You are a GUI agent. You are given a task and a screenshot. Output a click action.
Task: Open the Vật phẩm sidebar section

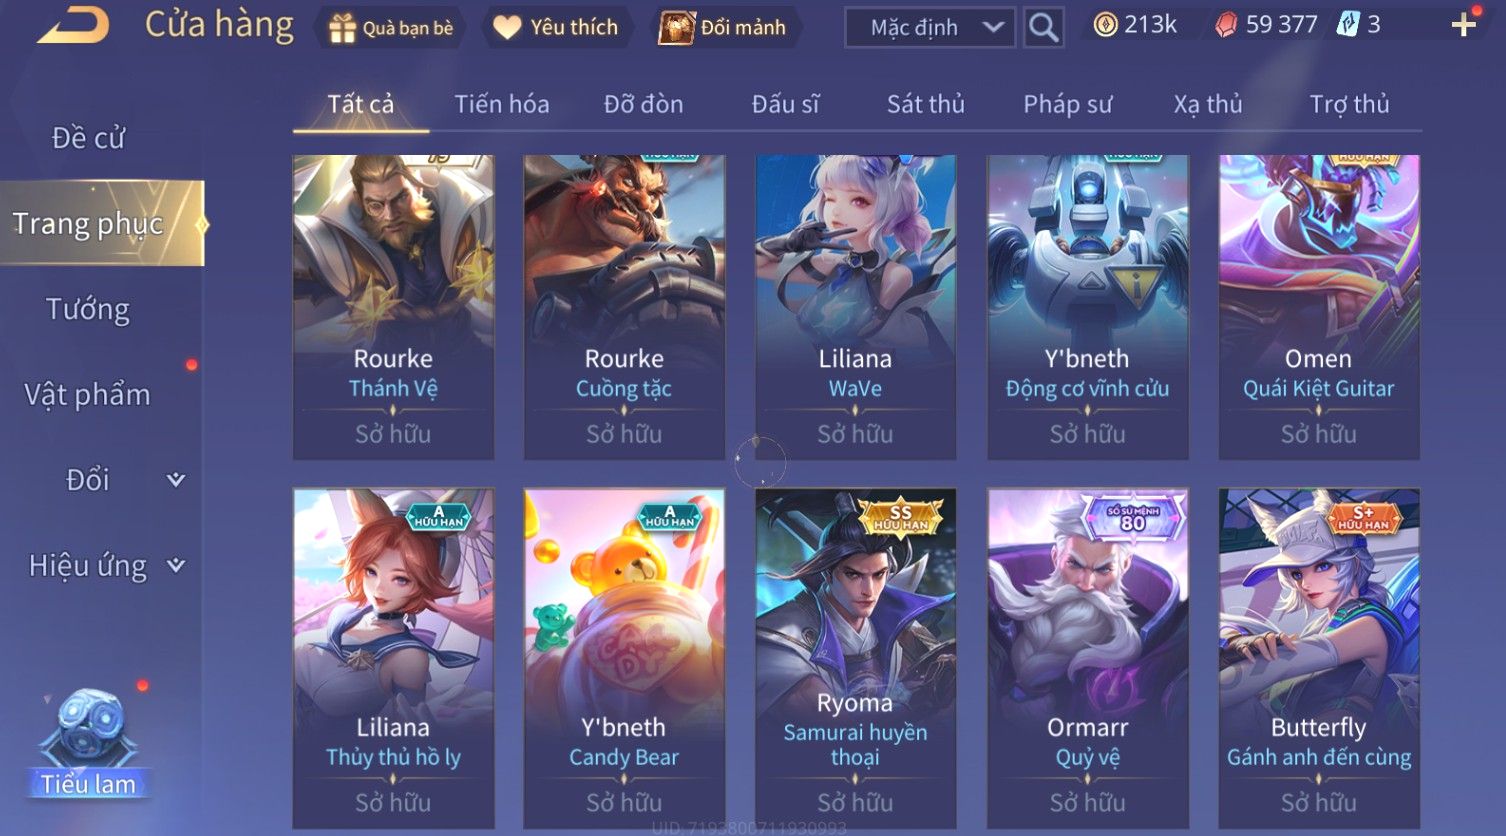tap(87, 395)
